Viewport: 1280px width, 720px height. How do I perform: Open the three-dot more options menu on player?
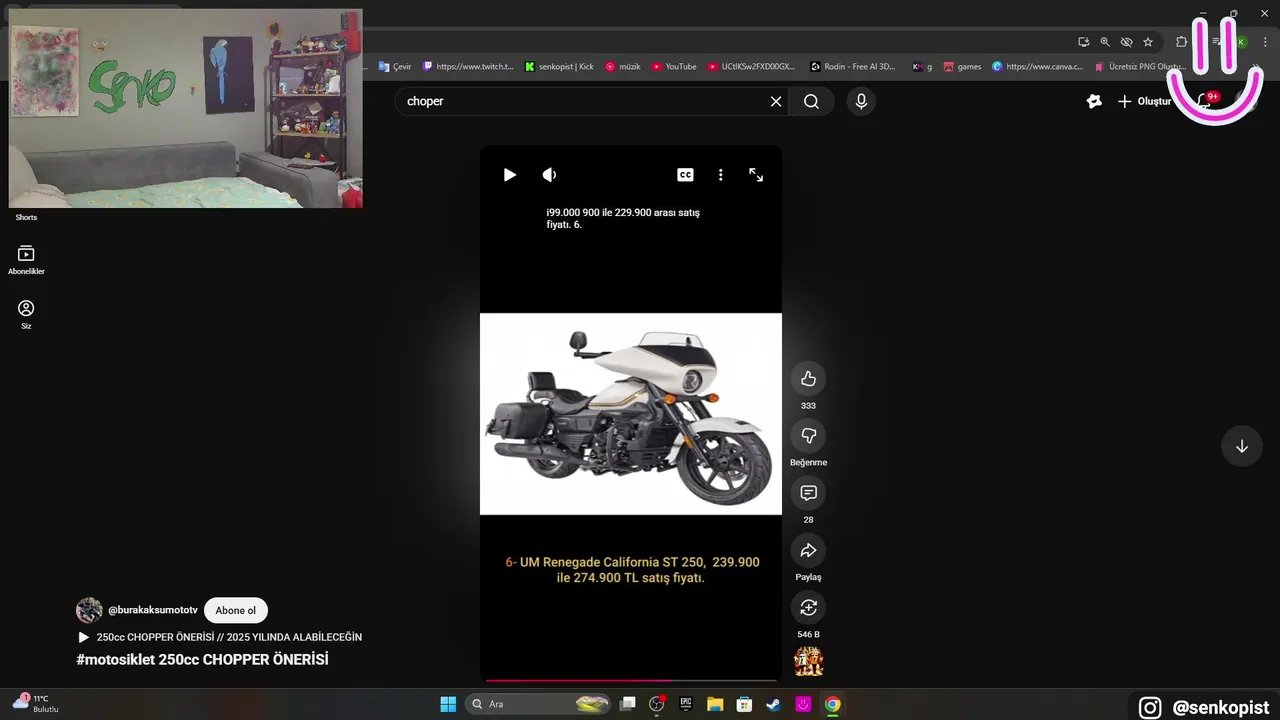tap(720, 175)
